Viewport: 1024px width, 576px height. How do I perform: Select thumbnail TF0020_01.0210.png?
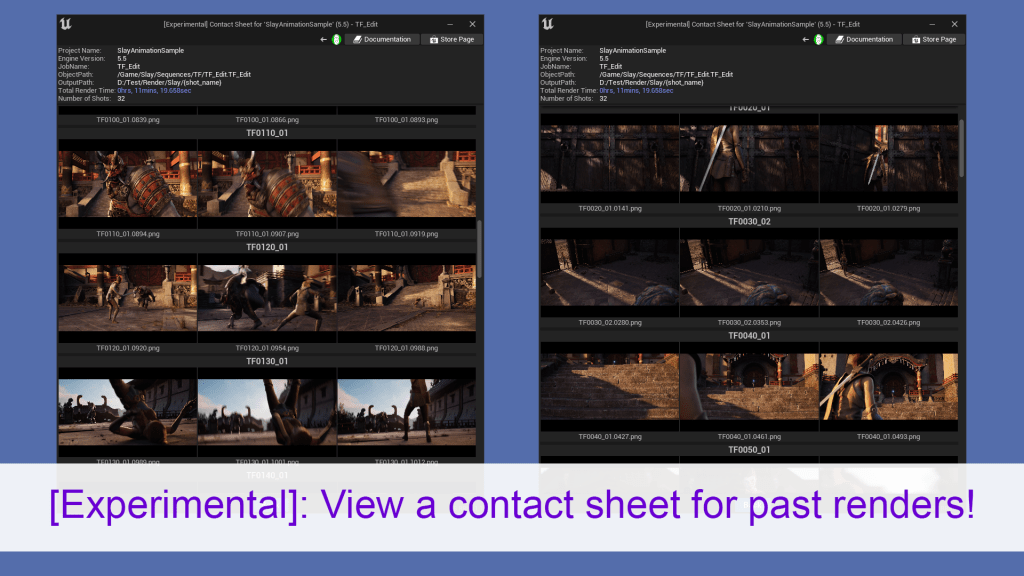(x=749, y=157)
